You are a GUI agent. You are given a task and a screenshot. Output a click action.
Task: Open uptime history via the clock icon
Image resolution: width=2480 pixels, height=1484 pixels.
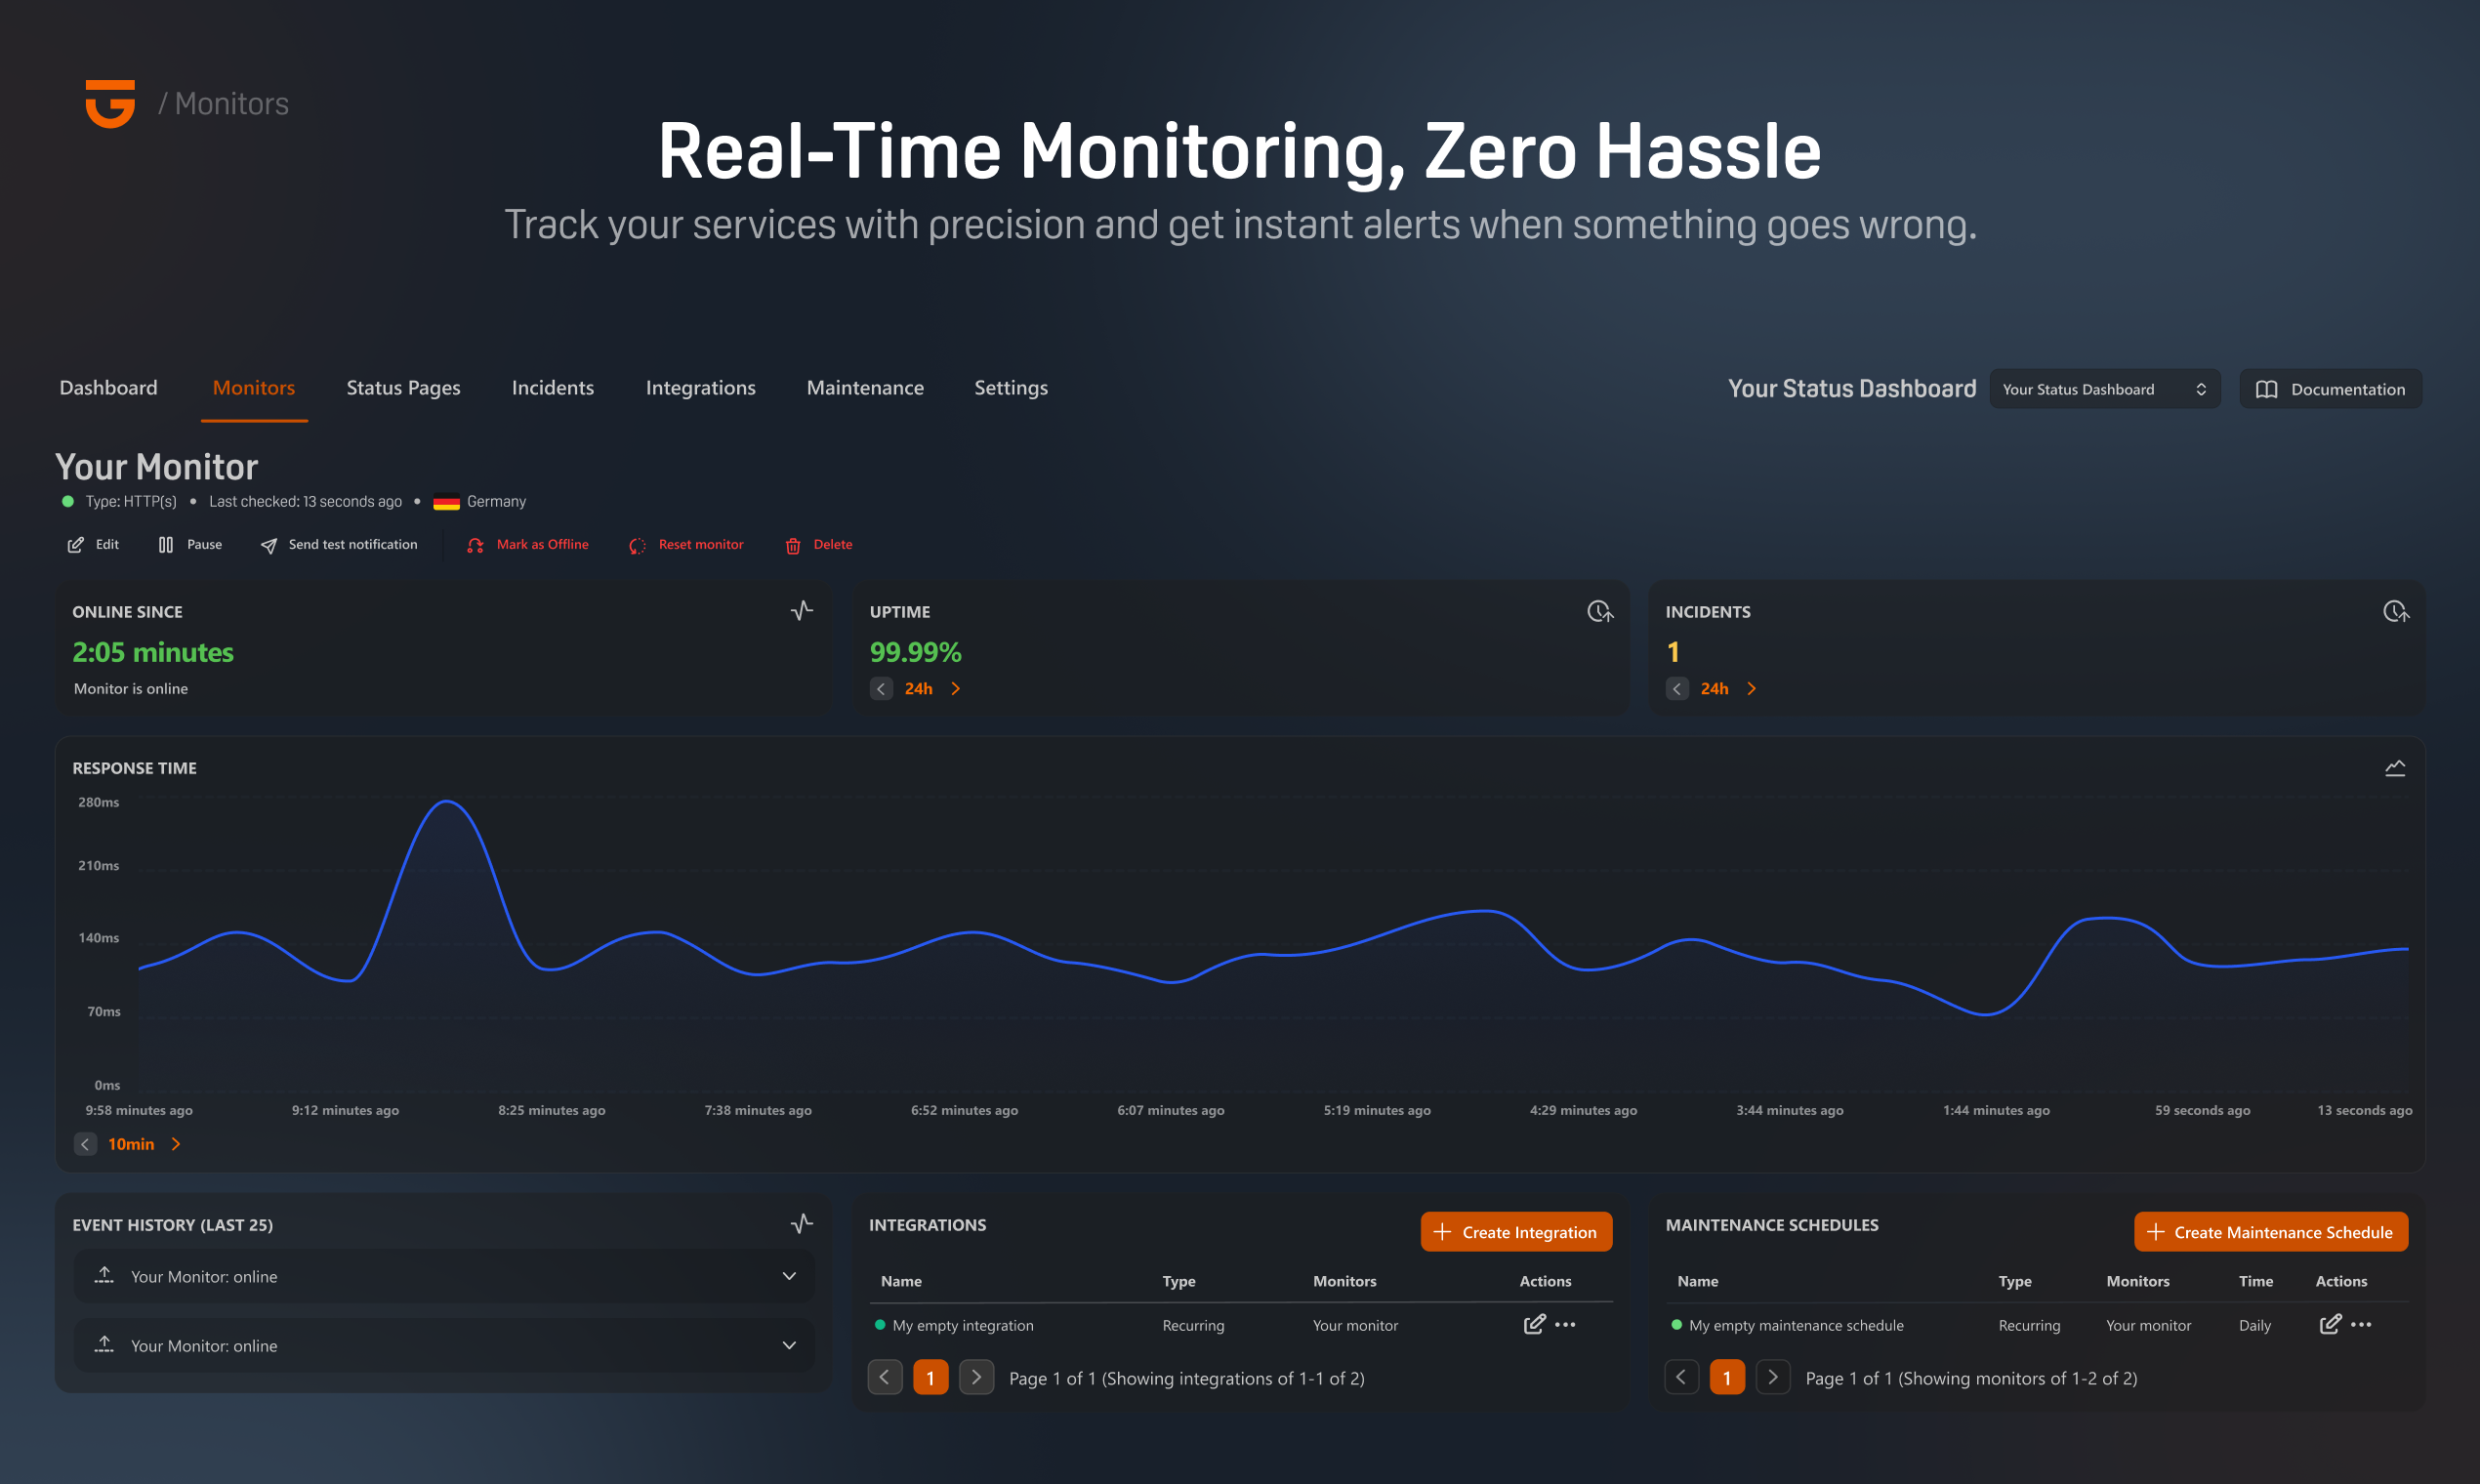1599,611
